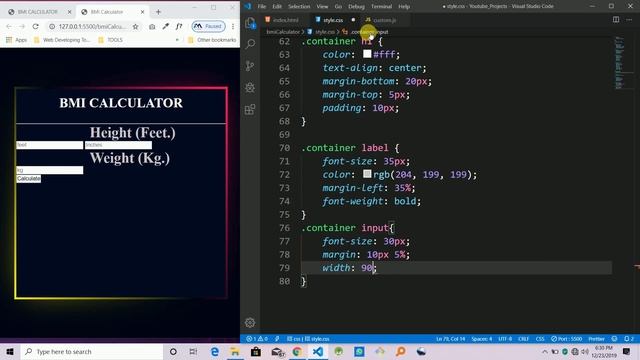This screenshot has height=360, width=640.
Task: Switch to Chrome from taskbar
Action: pyautogui.click(x=297, y=351)
